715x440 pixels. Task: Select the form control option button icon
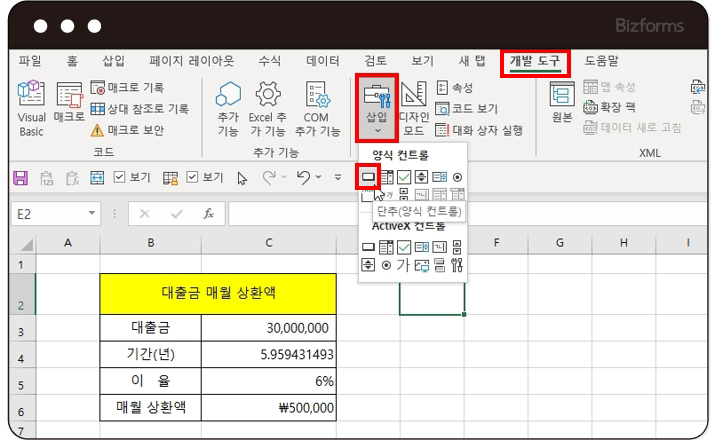click(x=457, y=177)
